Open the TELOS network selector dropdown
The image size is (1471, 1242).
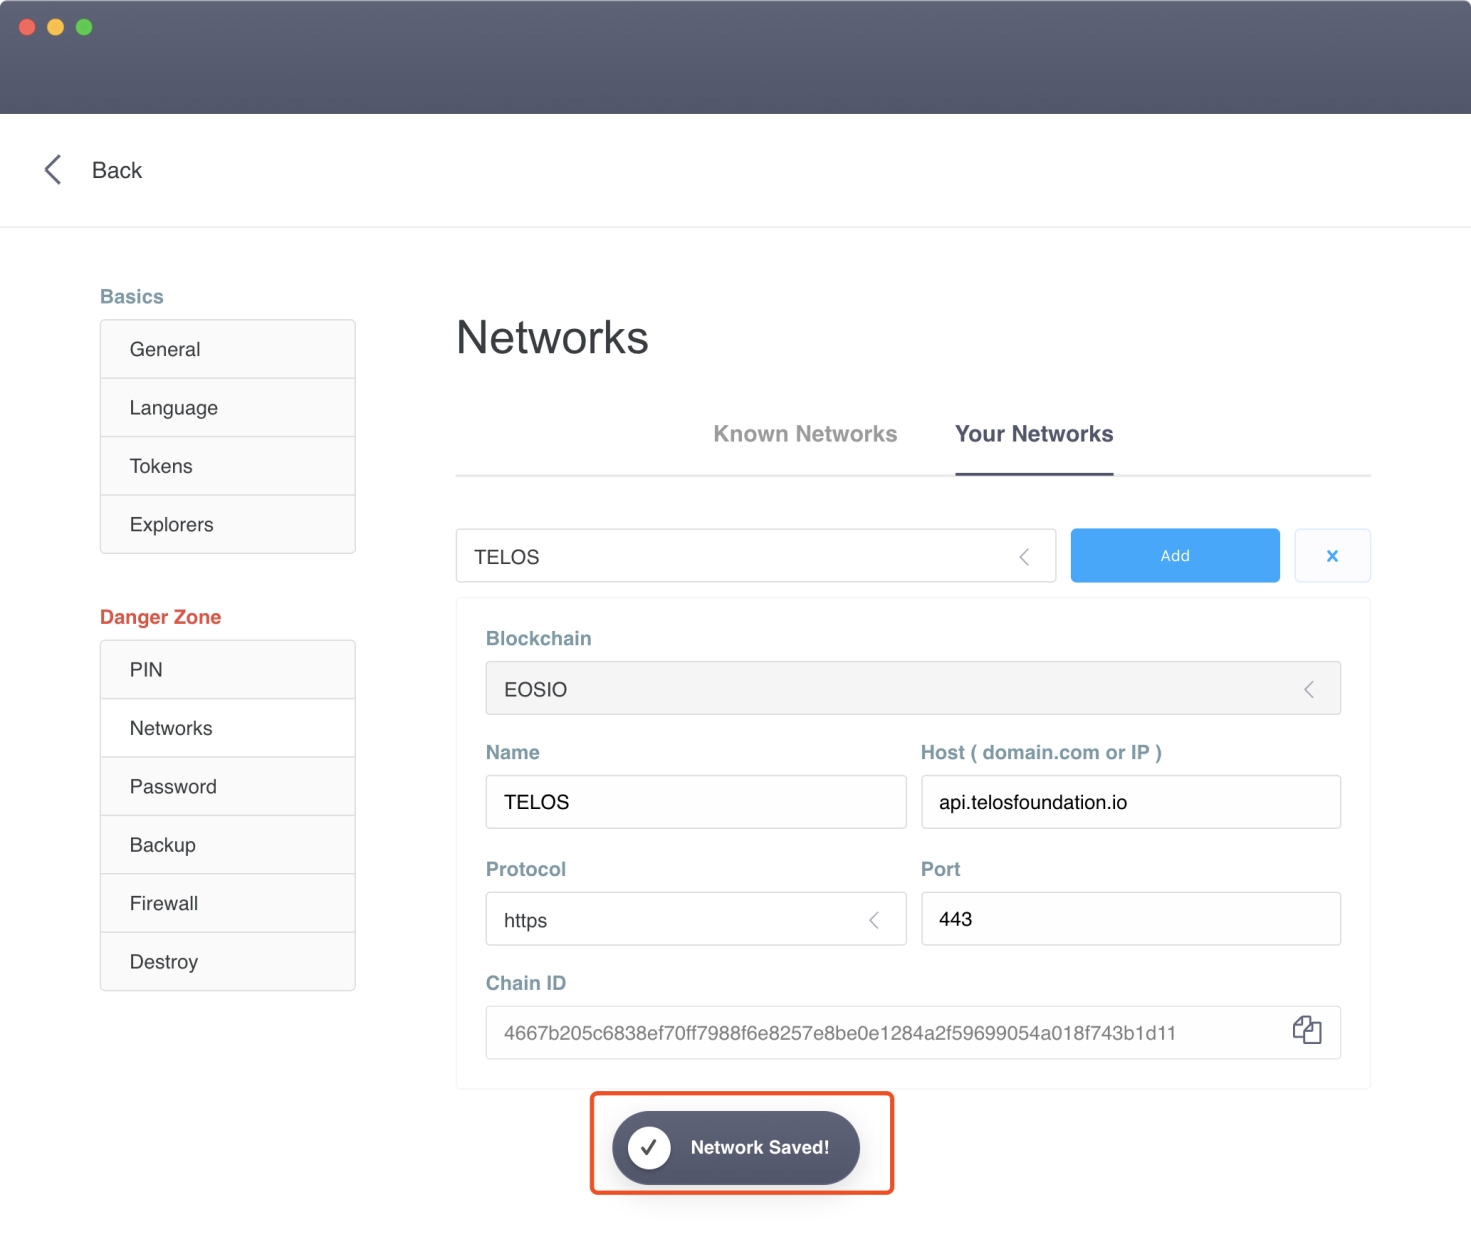(756, 556)
